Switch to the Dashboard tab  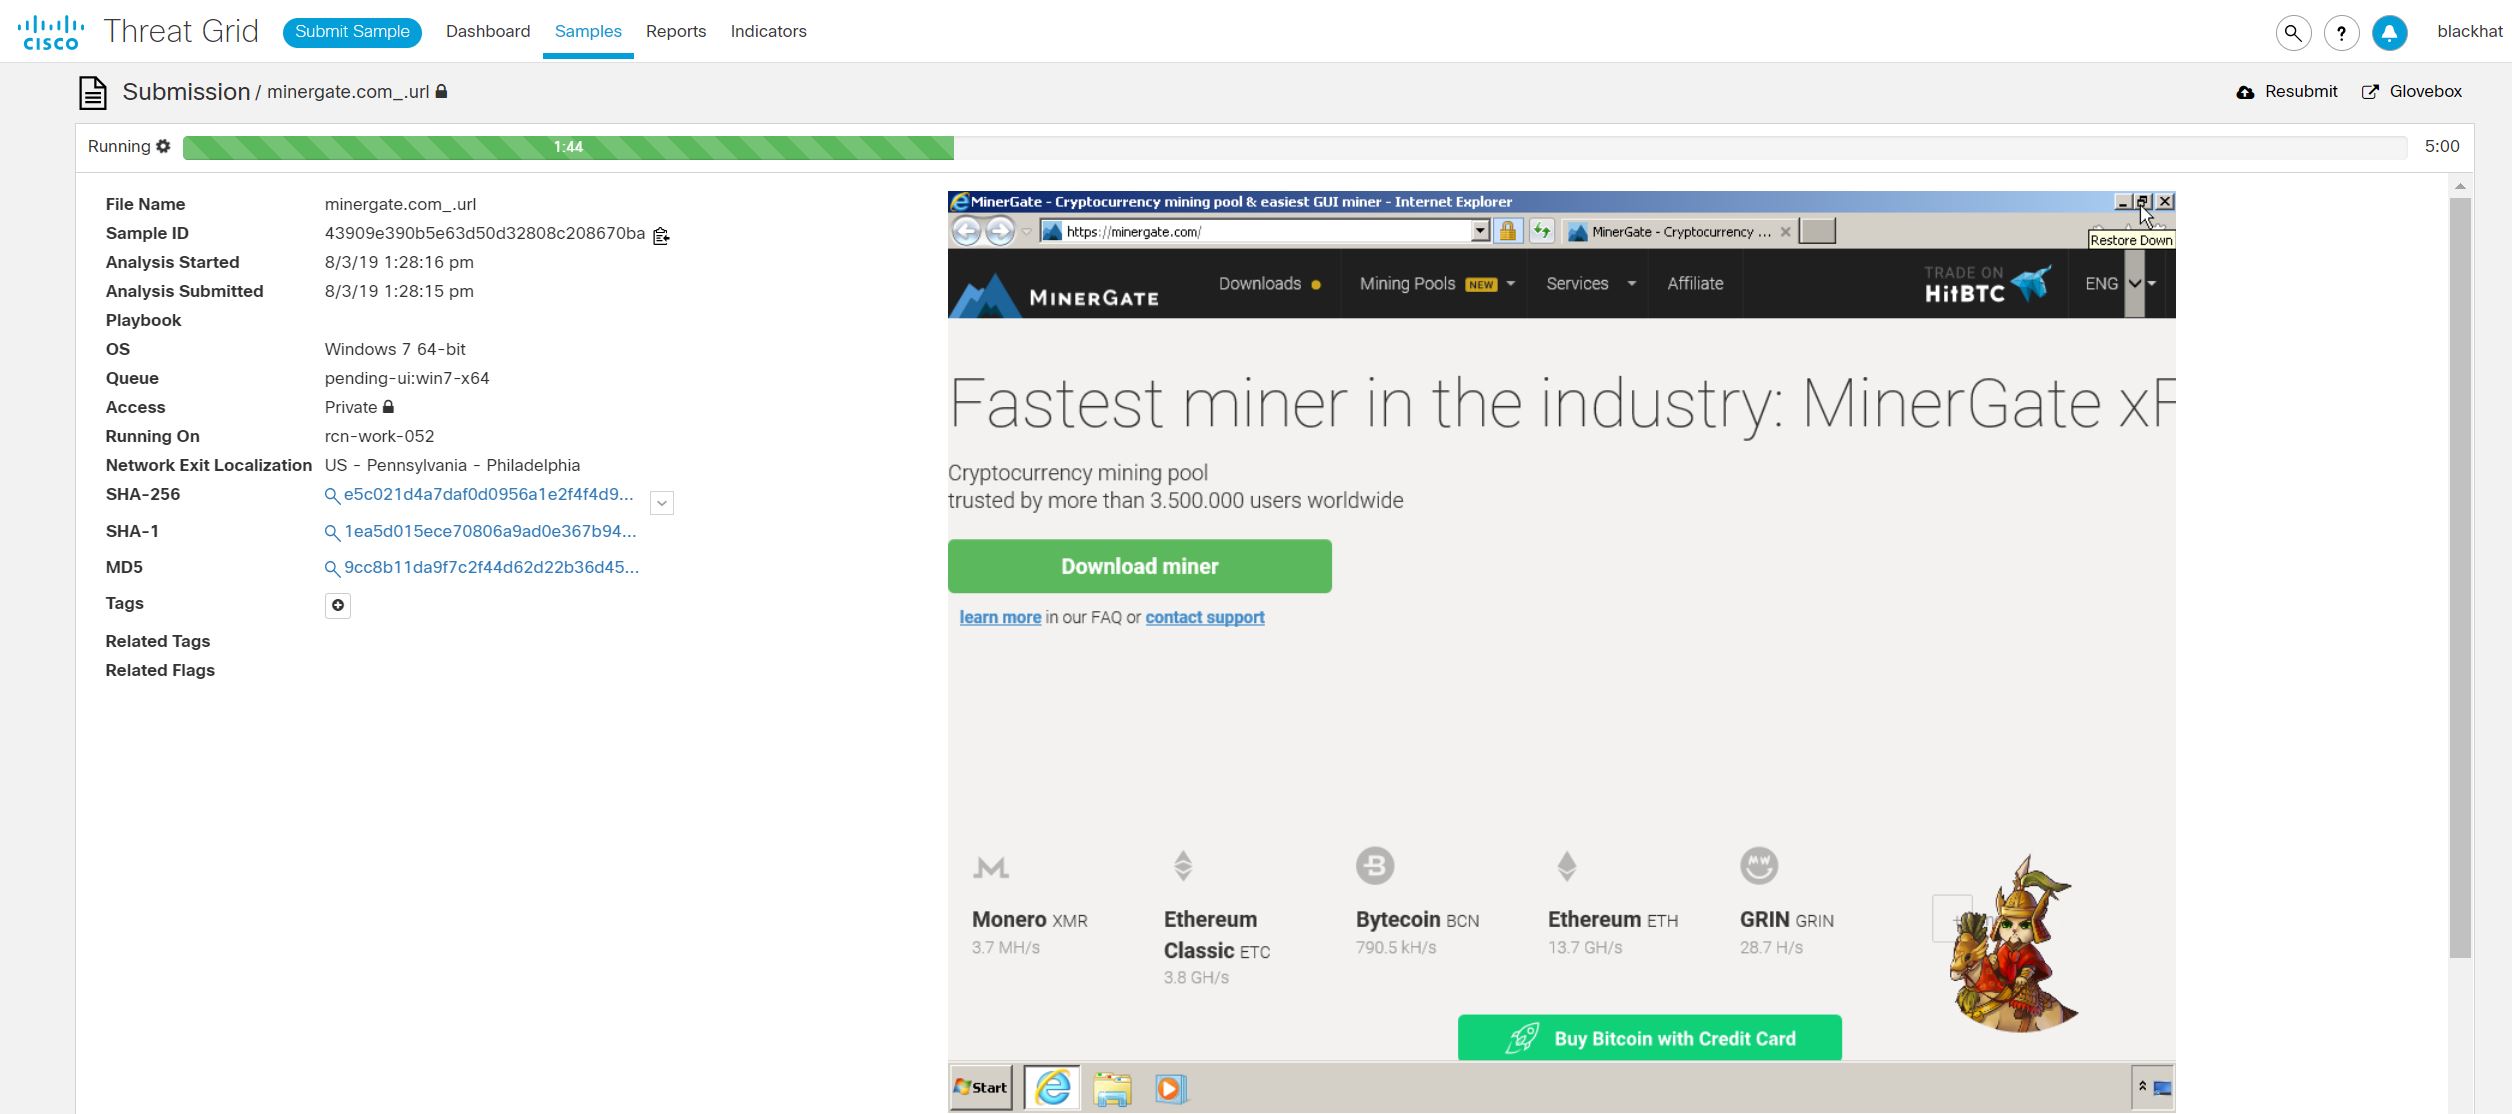coord(488,32)
